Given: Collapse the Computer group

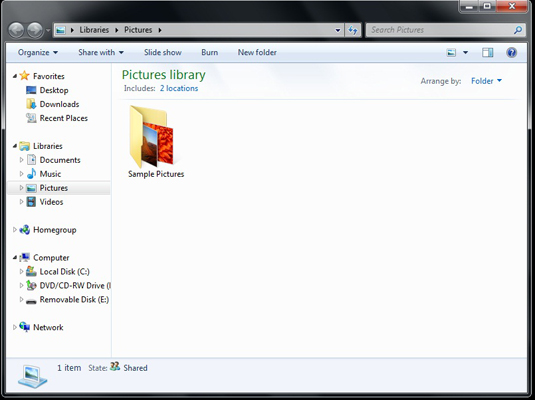Looking at the screenshot, I should click(x=15, y=258).
